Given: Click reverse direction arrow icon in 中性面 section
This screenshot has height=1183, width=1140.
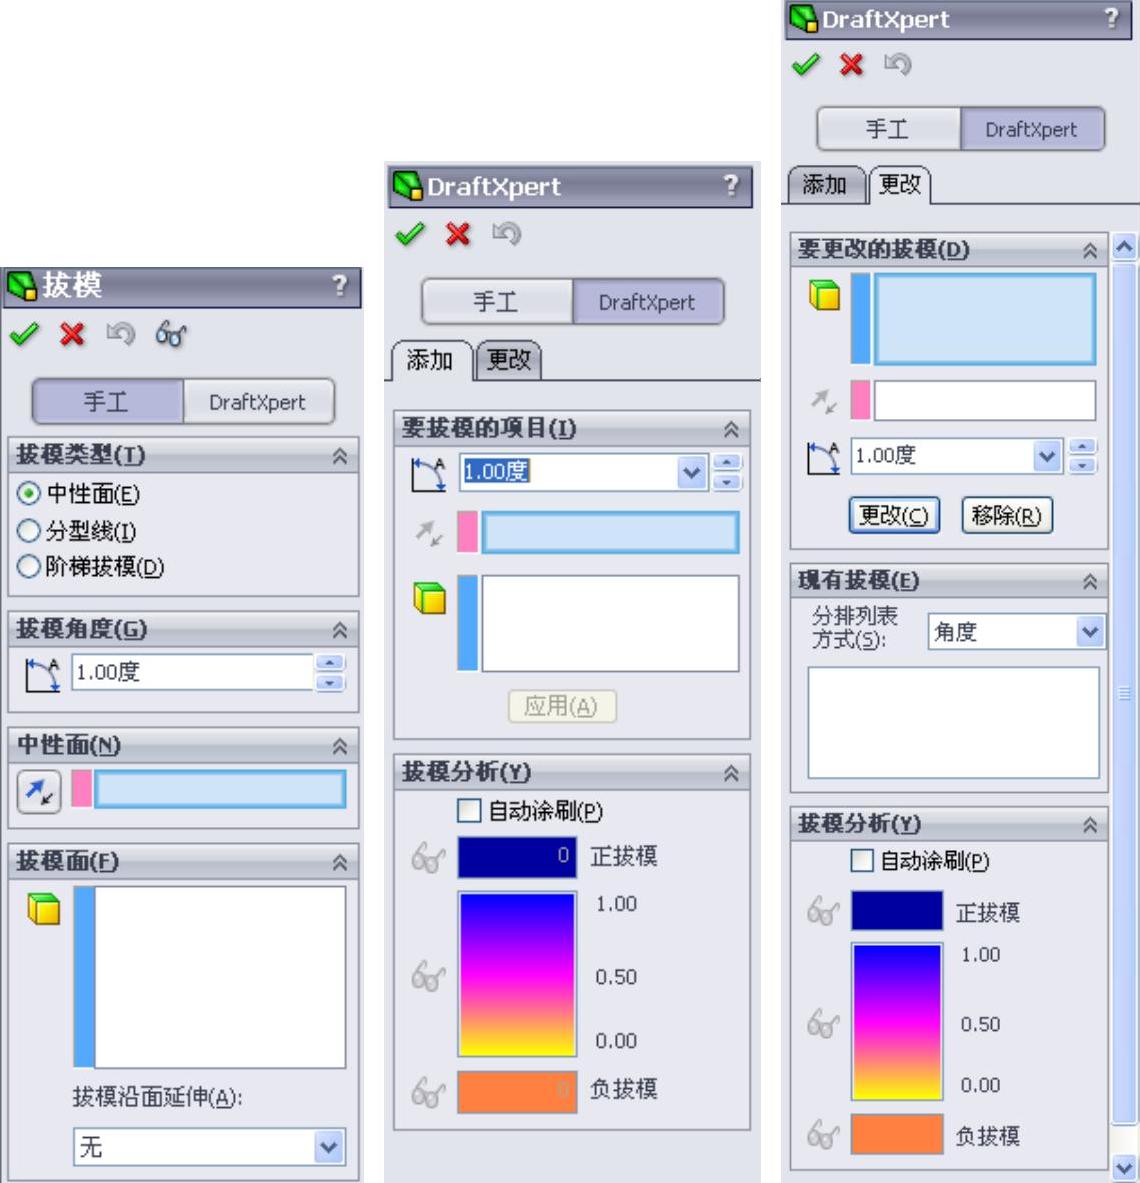Looking at the screenshot, I should (39, 791).
